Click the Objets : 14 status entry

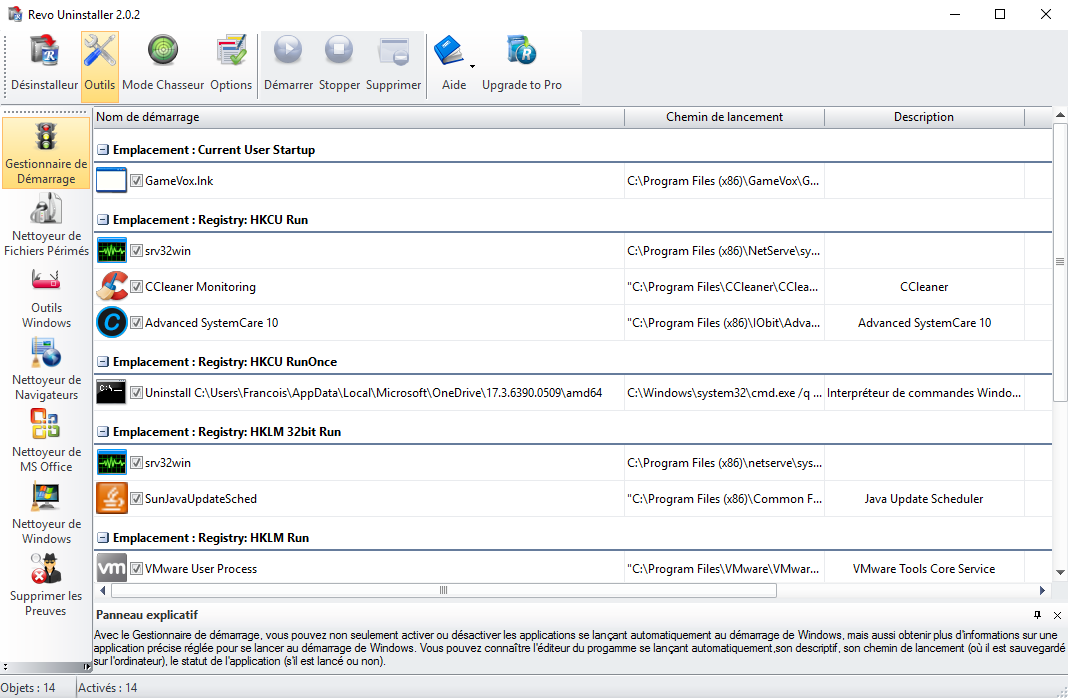28,688
